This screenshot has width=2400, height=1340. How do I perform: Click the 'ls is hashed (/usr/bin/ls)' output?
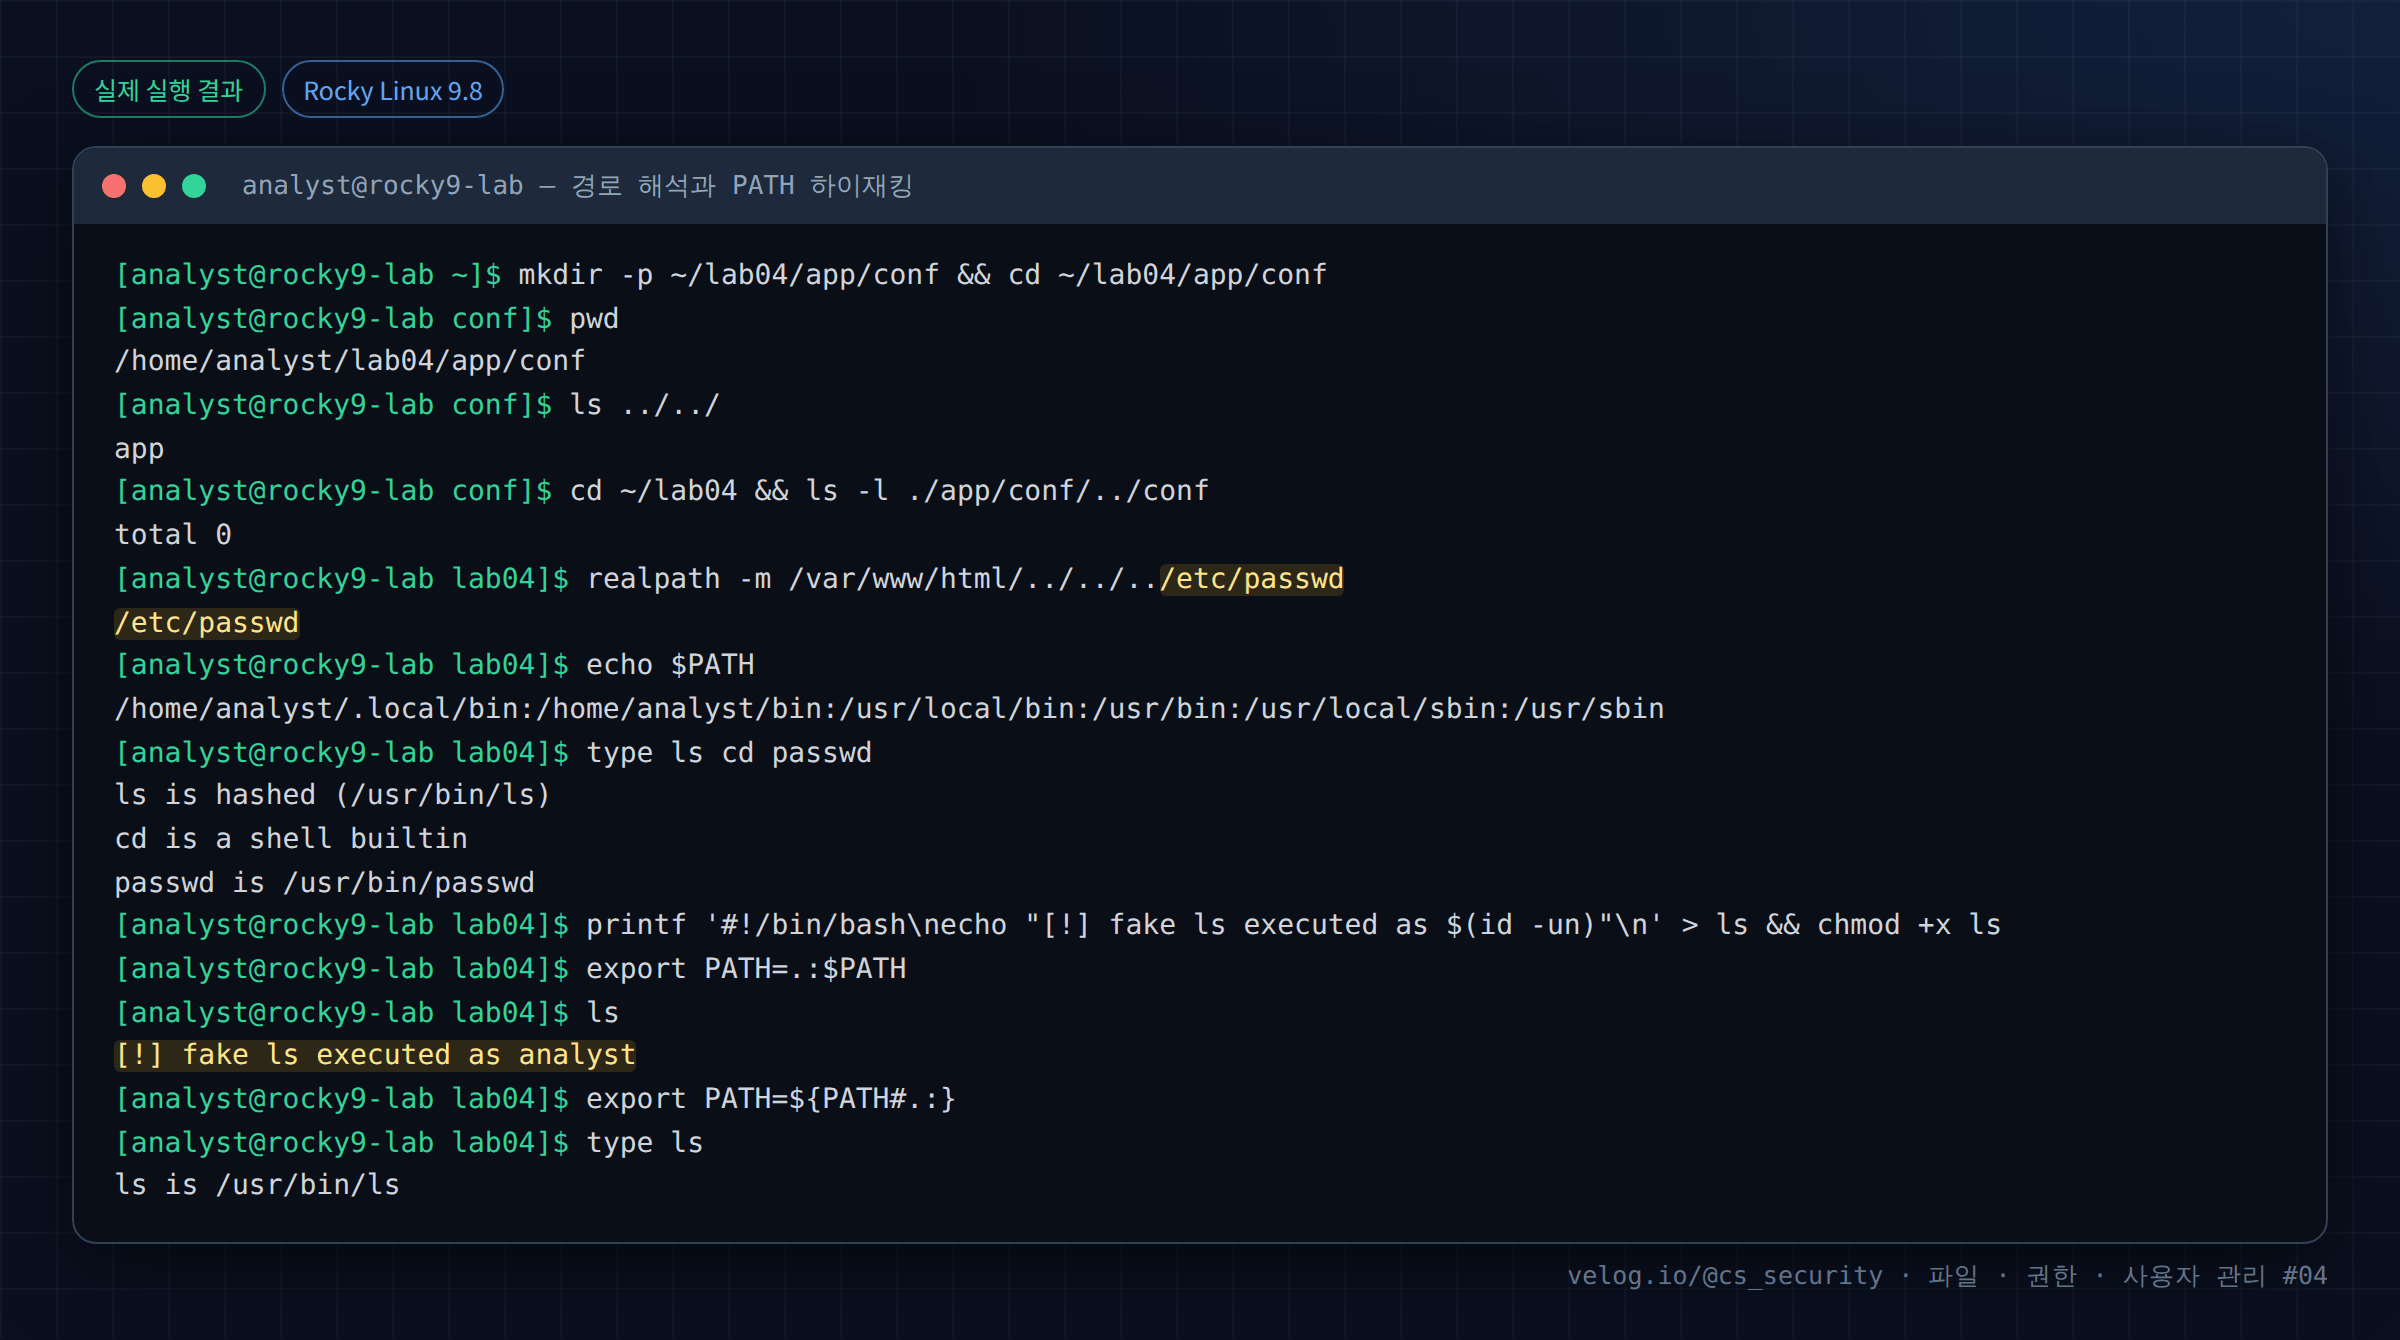(333, 795)
